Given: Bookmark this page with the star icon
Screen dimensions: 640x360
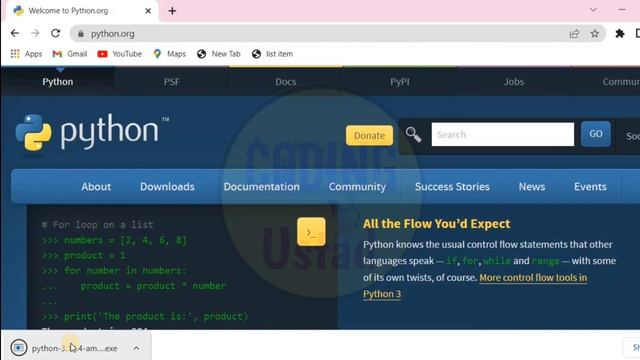Looking at the screenshot, I should (x=595, y=34).
